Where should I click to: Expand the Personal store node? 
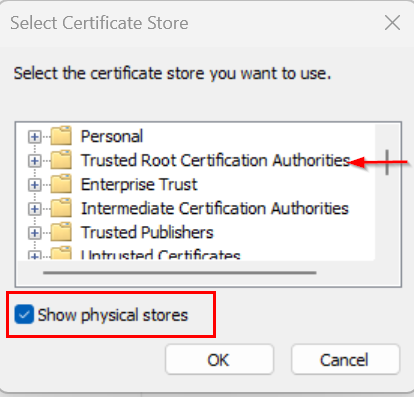(x=34, y=137)
